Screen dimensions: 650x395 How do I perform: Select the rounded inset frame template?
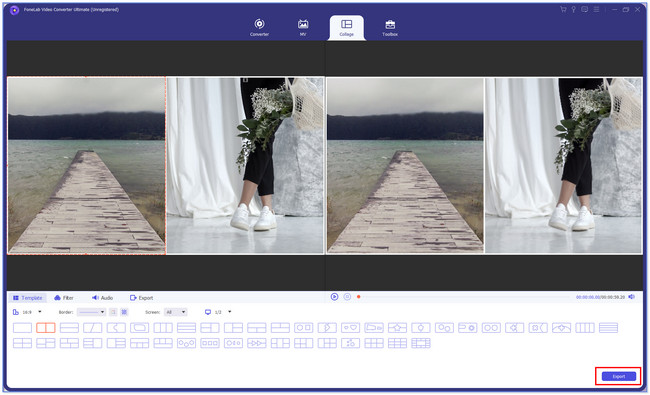click(139, 328)
